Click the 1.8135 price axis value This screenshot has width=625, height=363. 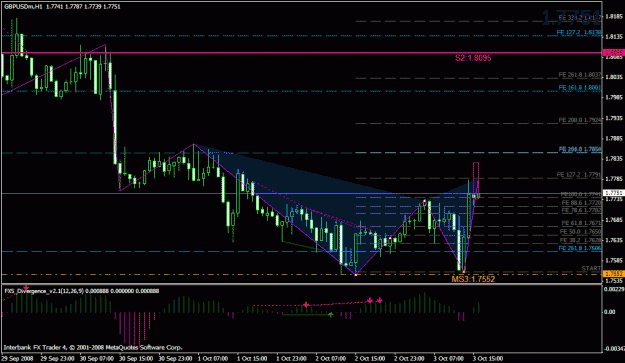tap(615, 37)
